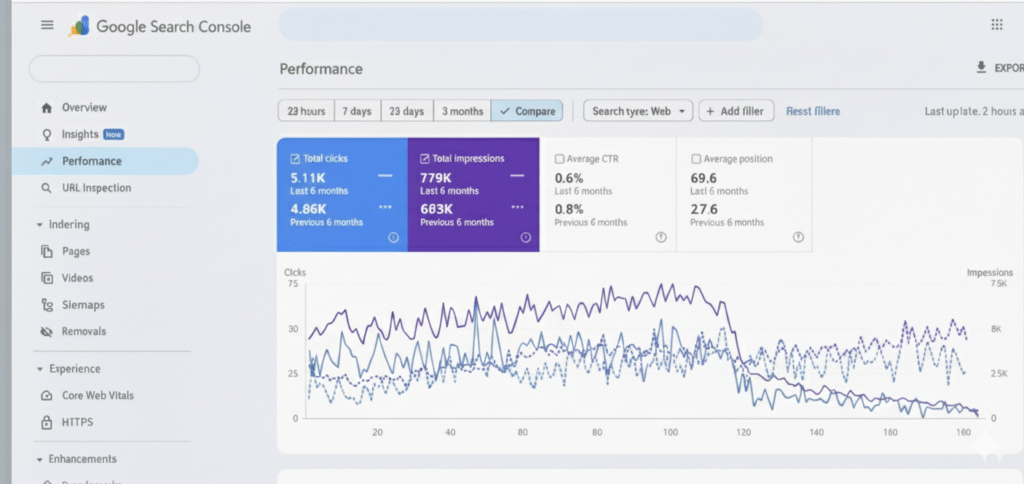Click the HTTPS padlock icon

46,423
